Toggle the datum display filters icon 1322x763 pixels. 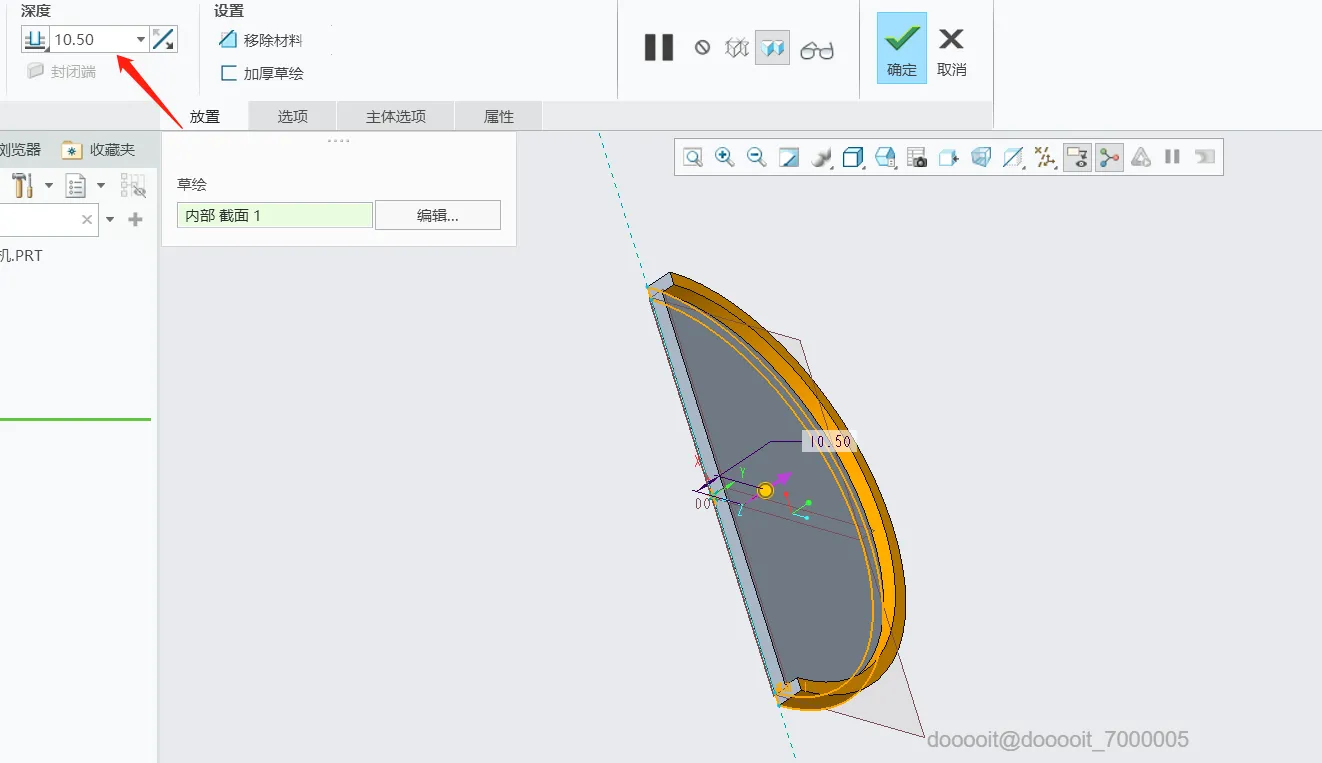pos(1045,157)
